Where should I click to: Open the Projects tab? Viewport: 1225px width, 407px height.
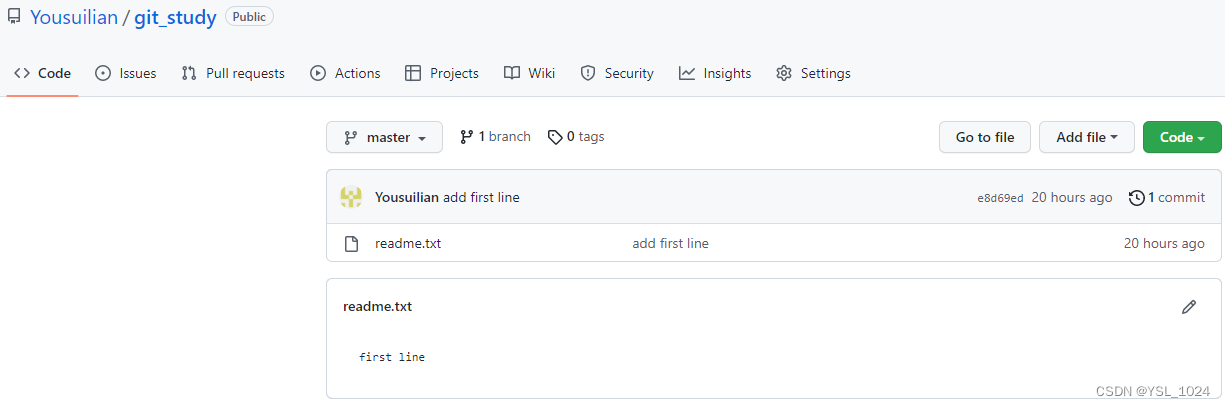point(441,73)
